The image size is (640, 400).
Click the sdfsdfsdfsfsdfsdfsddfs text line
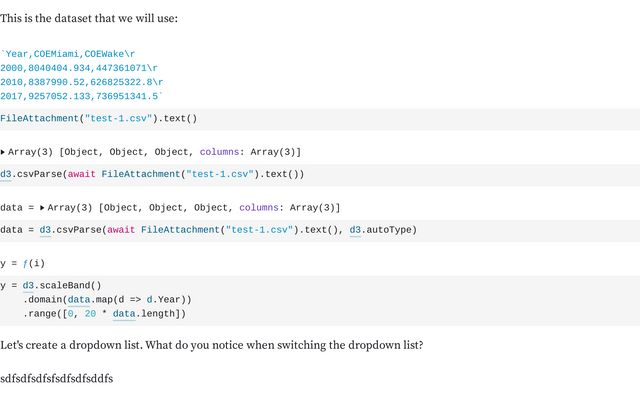(57, 379)
